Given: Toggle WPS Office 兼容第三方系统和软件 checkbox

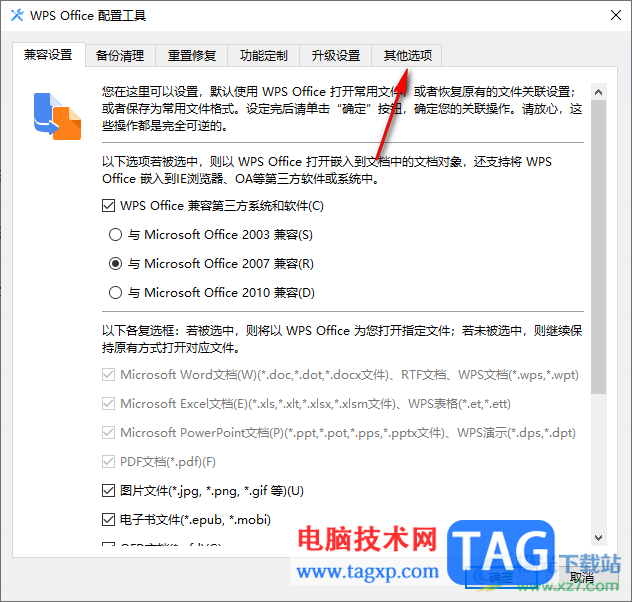Looking at the screenshot, I should point(108,206).
